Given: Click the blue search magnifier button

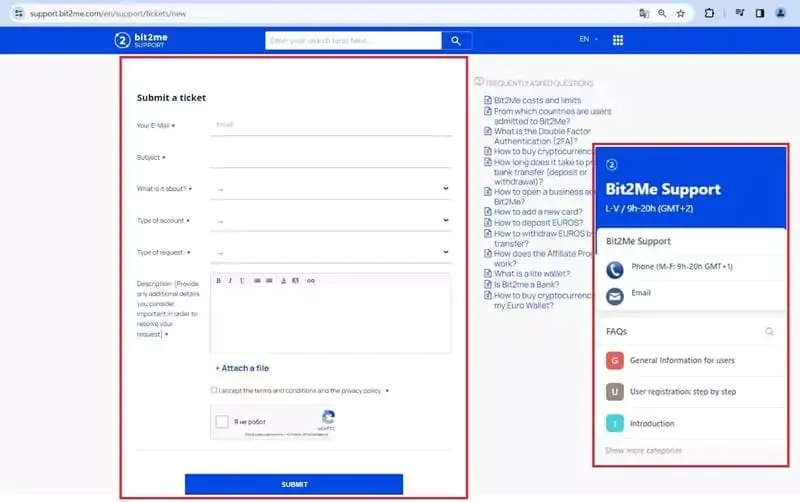Looking at the screenshot, I should pos(456,41).
